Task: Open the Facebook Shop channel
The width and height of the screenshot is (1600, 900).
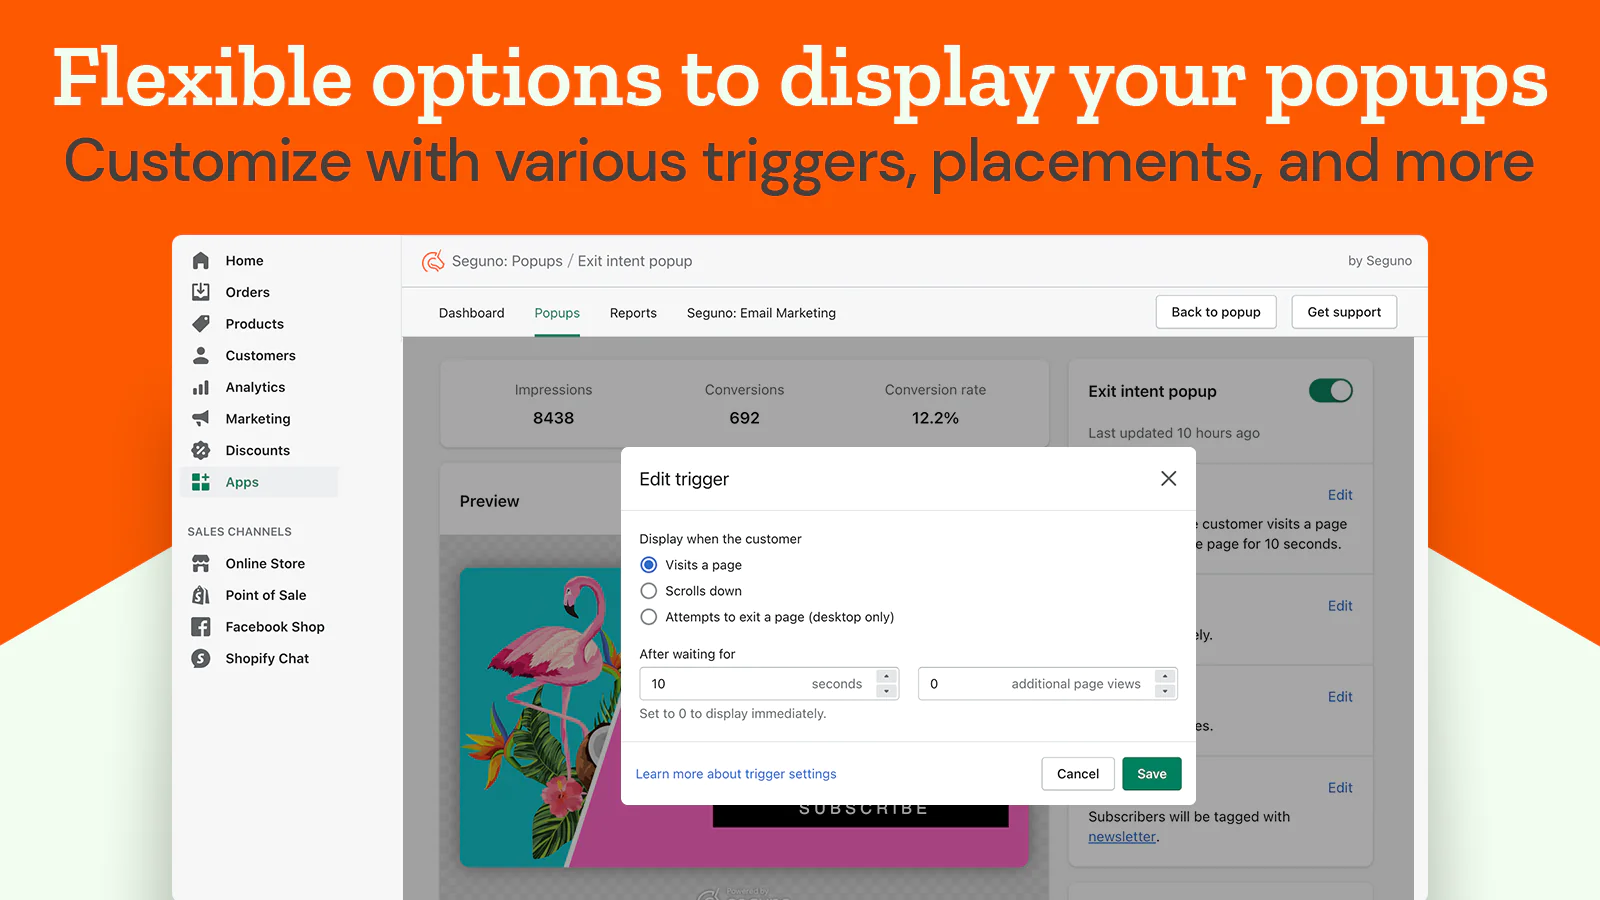Action: pyautogui.click(x=275, y=627)
